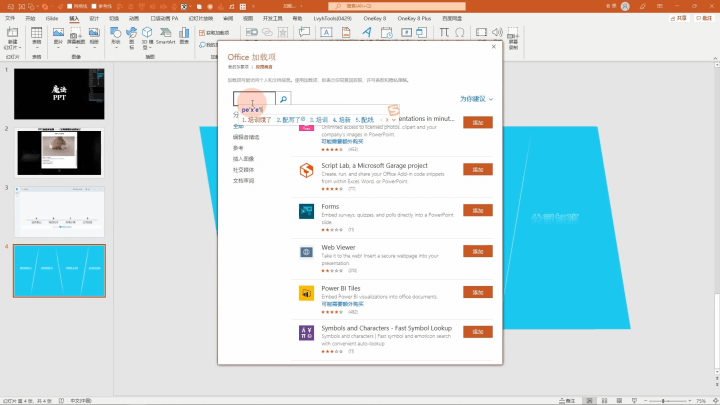Viewport: 720px width, 405px height.
Task: Click the Script Lab add-in icon
Action: pyautogui.click(x=306, y=170)
